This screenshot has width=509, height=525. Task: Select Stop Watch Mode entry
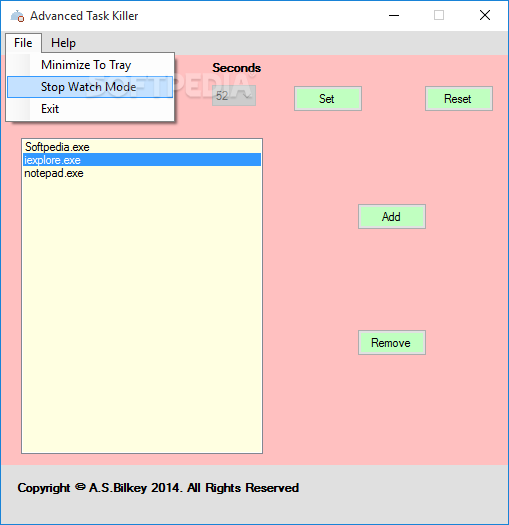click(90, 87)
